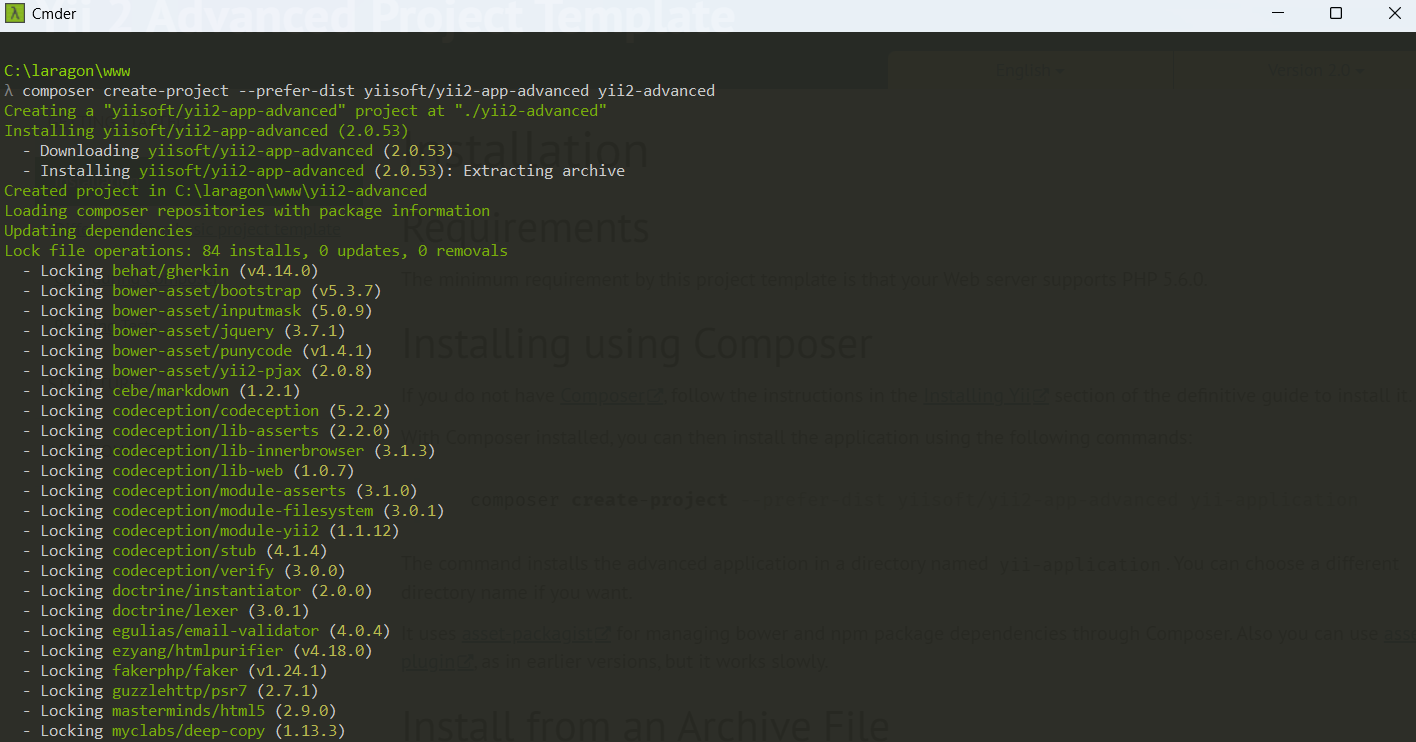This screenshot has width=1416, height=742.
Task: Click the codeception/codeception package name
Action: pyautogui.click(x=215, y=411)
